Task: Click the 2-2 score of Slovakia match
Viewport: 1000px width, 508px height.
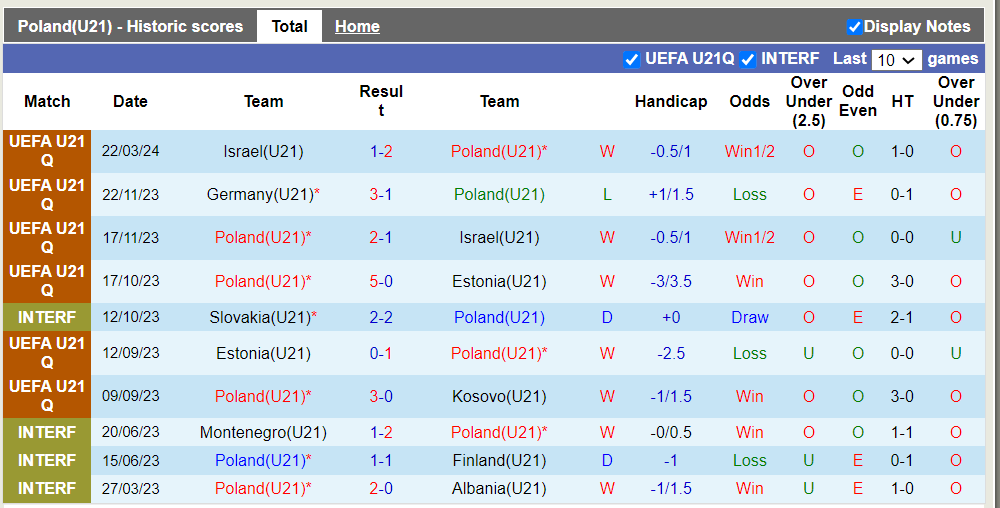Action: point(381,317)
